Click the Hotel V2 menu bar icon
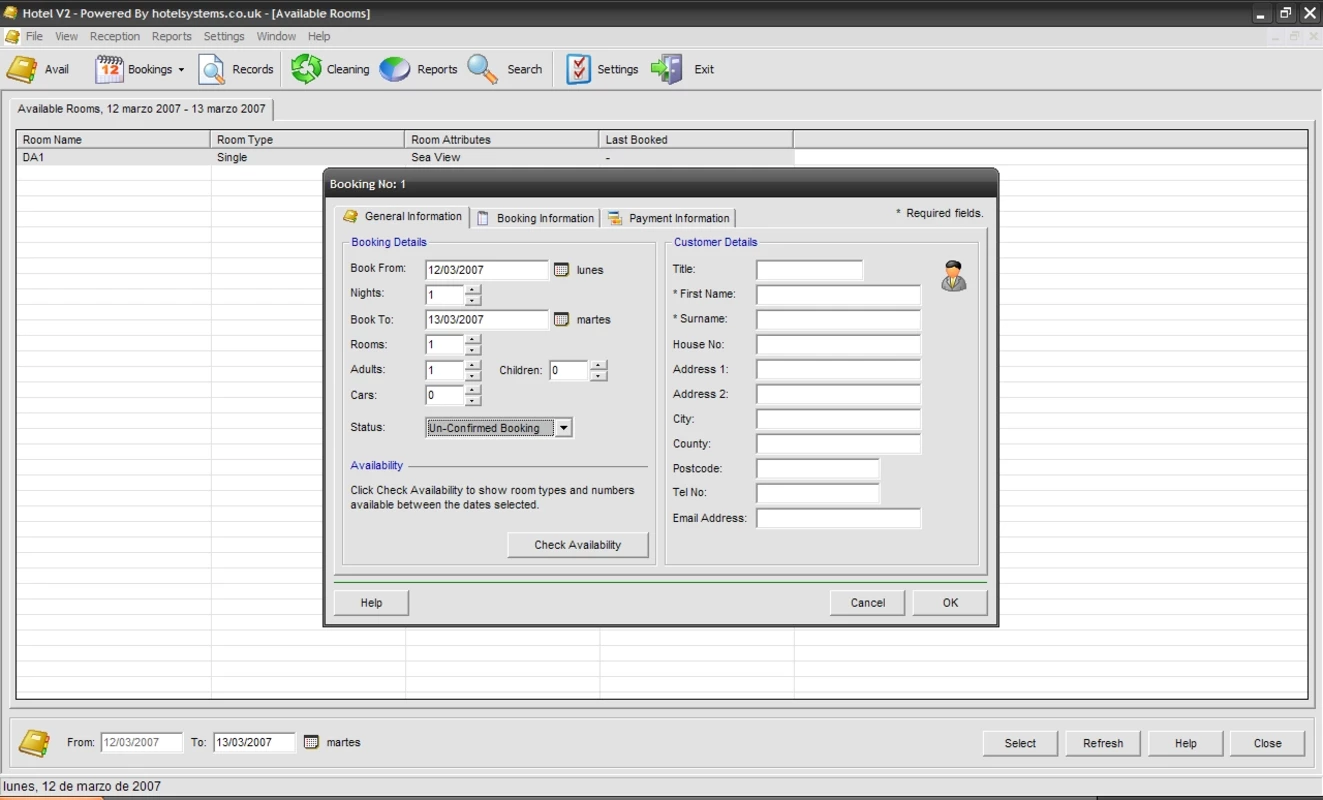Image resolution: width=1323 pixels, height=800 pixels. [x=12, y=36]
